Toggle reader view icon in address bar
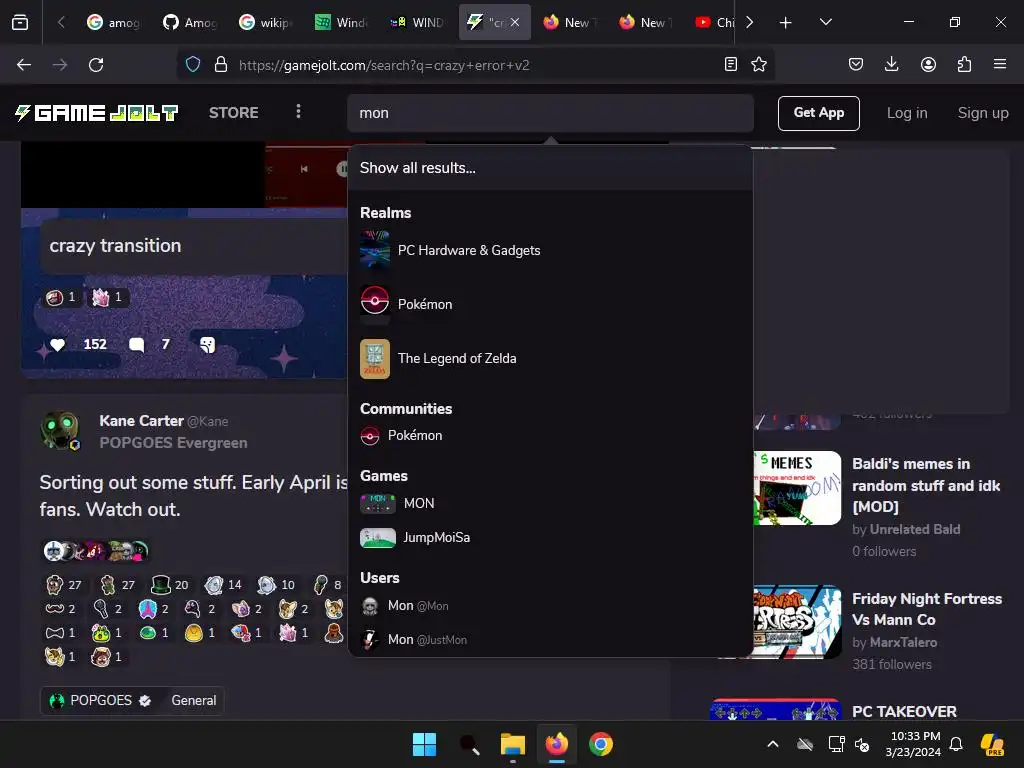 [731, 65]
